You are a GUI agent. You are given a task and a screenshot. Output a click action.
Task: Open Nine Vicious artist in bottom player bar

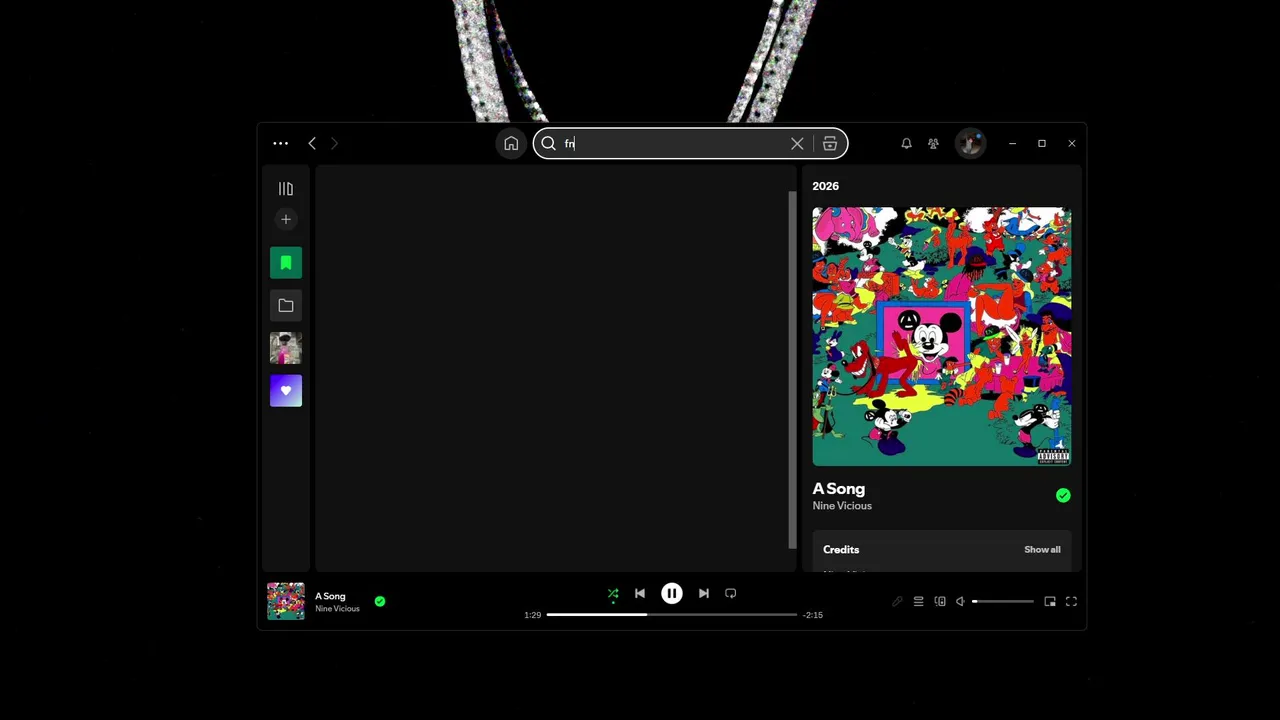pyautogui.click(x=337, y=609)
